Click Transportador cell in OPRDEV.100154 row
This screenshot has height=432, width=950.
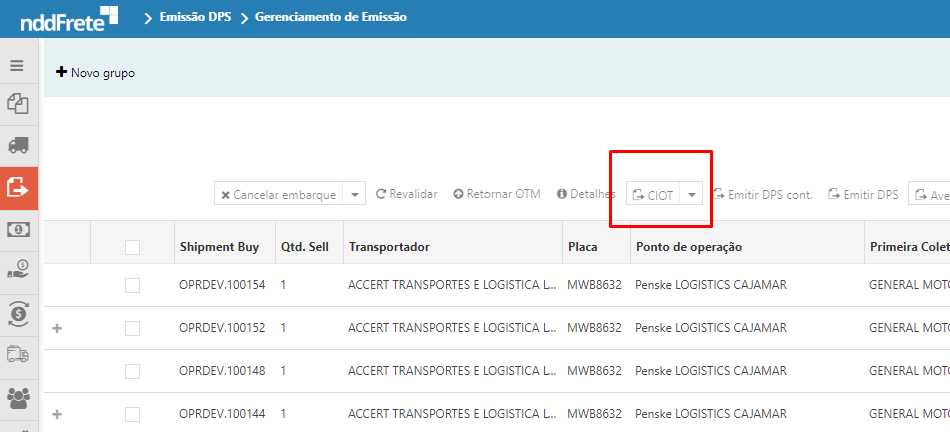(x=452, y=285)
